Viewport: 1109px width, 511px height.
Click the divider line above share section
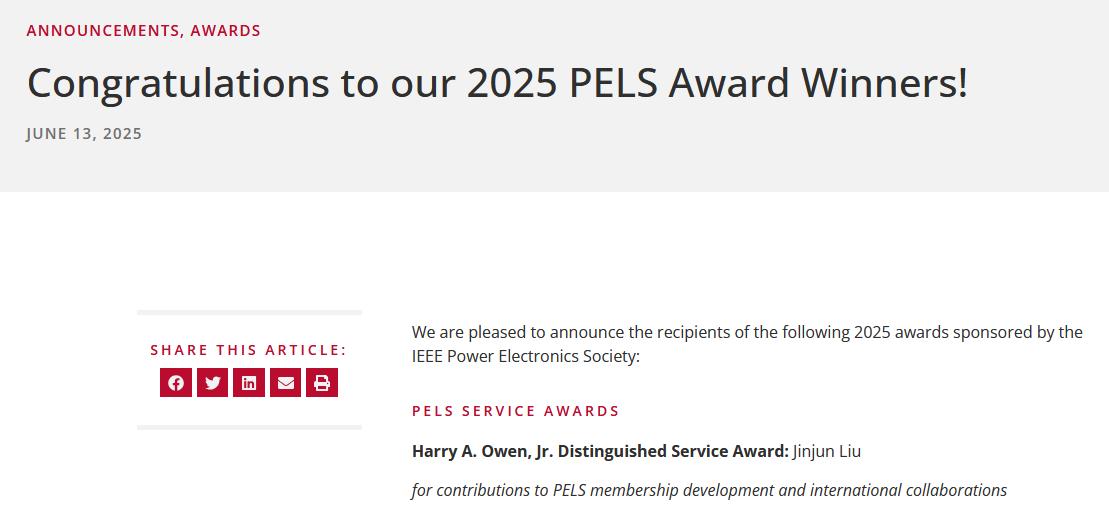coord(249,313)
